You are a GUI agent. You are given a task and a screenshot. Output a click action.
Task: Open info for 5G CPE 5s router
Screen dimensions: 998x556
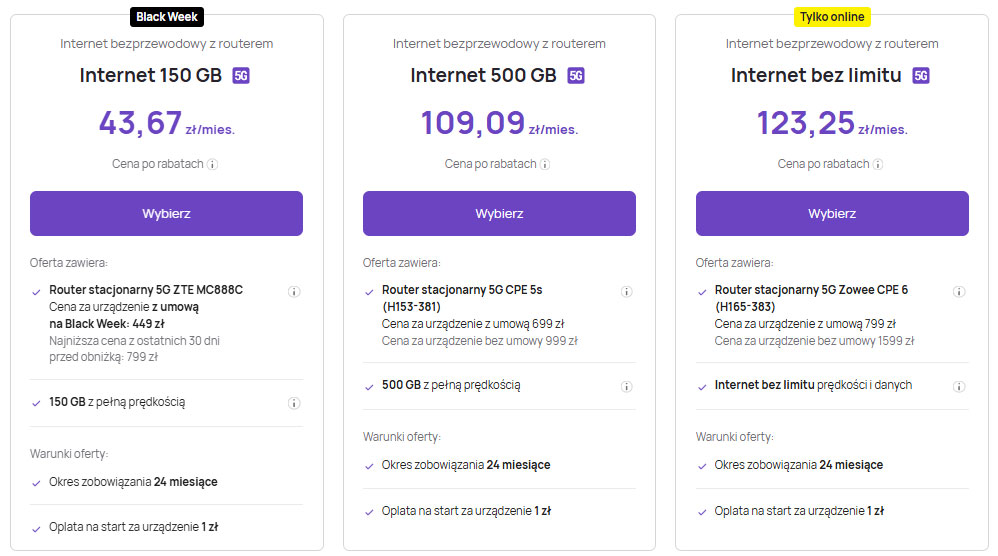point(627,292)
